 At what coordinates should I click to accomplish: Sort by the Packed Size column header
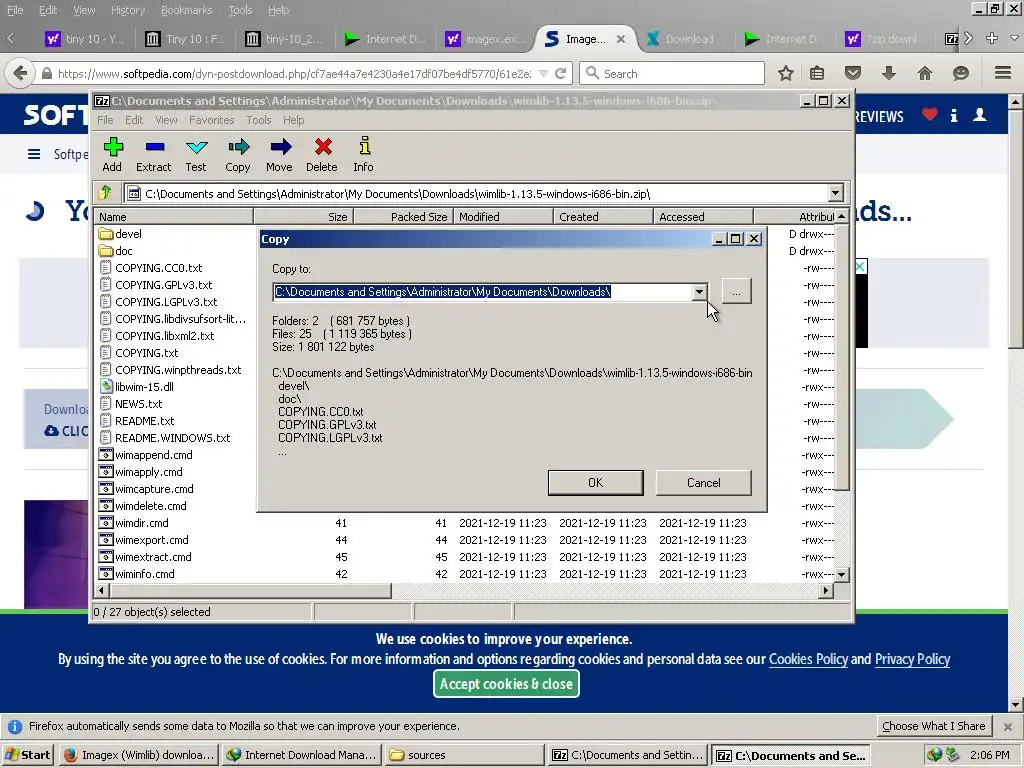tap(403, 217)
